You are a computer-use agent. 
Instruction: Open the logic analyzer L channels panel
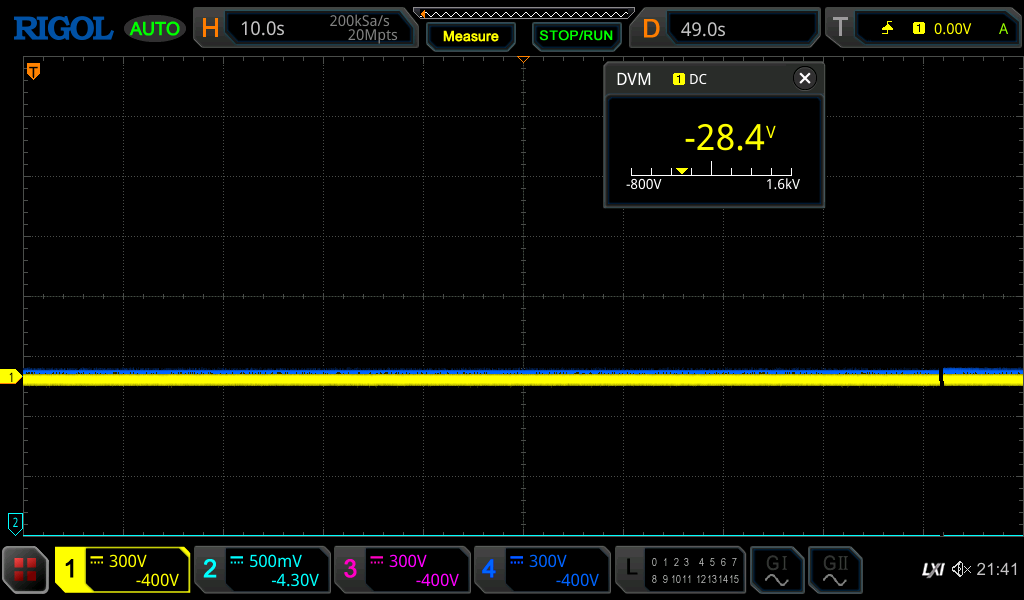[x=682, y=570]
